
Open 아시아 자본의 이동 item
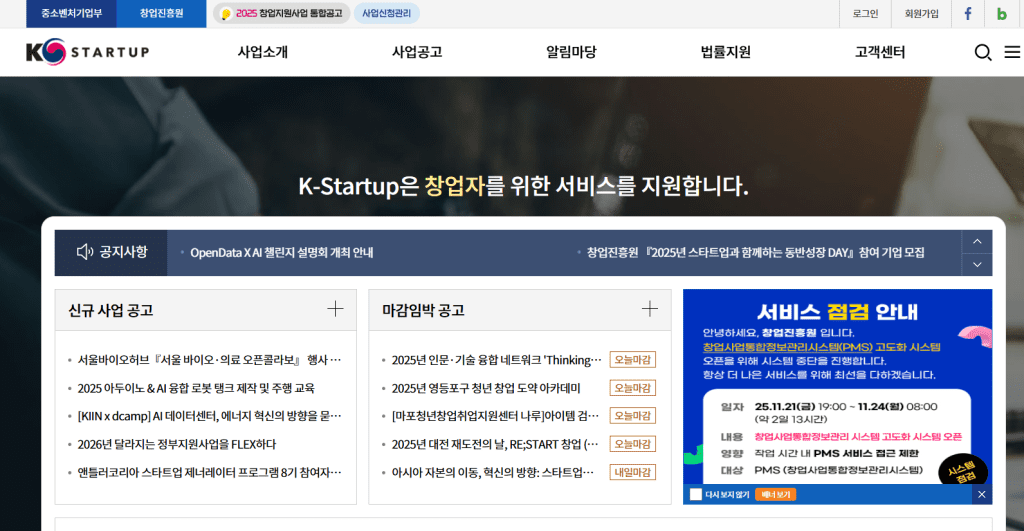(x=493, y=472)
